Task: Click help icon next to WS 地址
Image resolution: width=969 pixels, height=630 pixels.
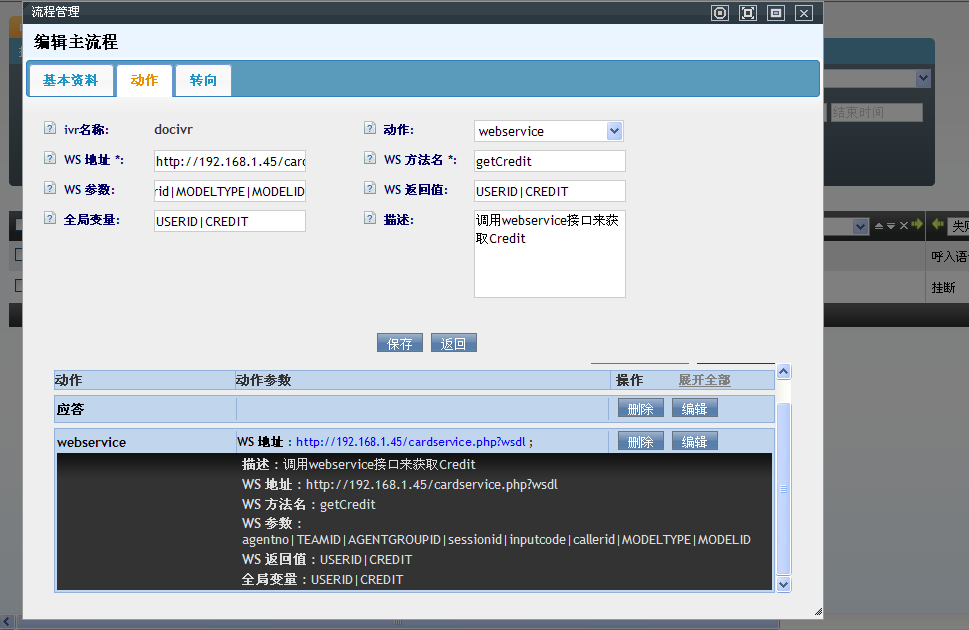Action: pos(50,159)
